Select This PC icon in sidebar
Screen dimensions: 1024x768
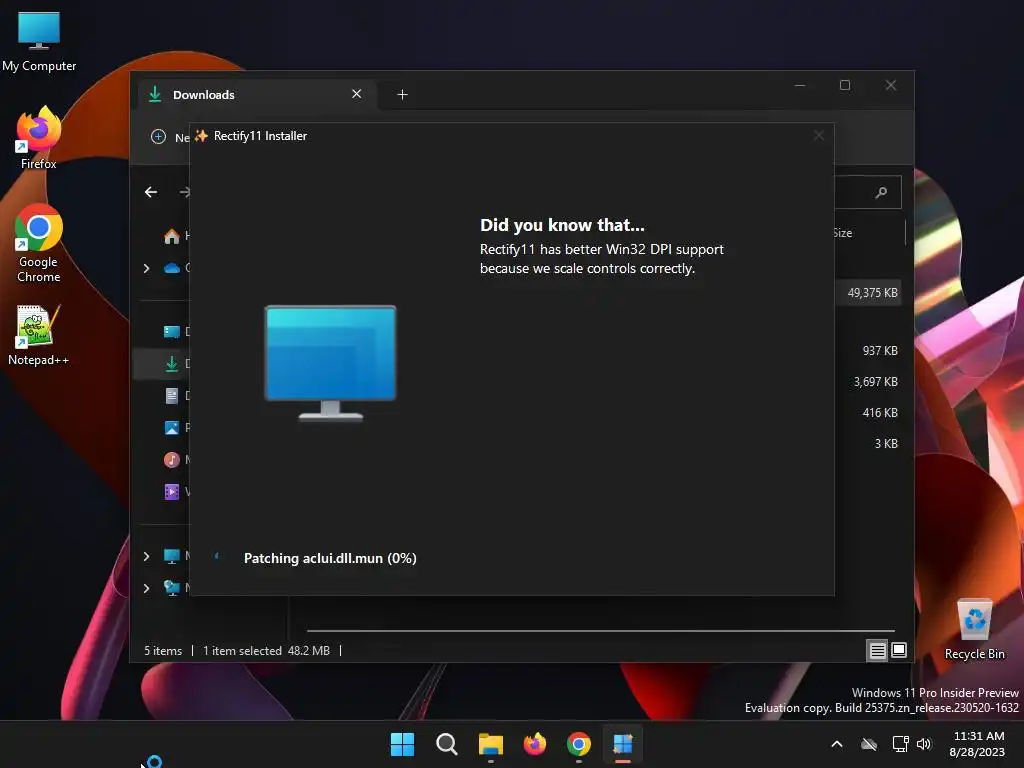click(172, 556)
